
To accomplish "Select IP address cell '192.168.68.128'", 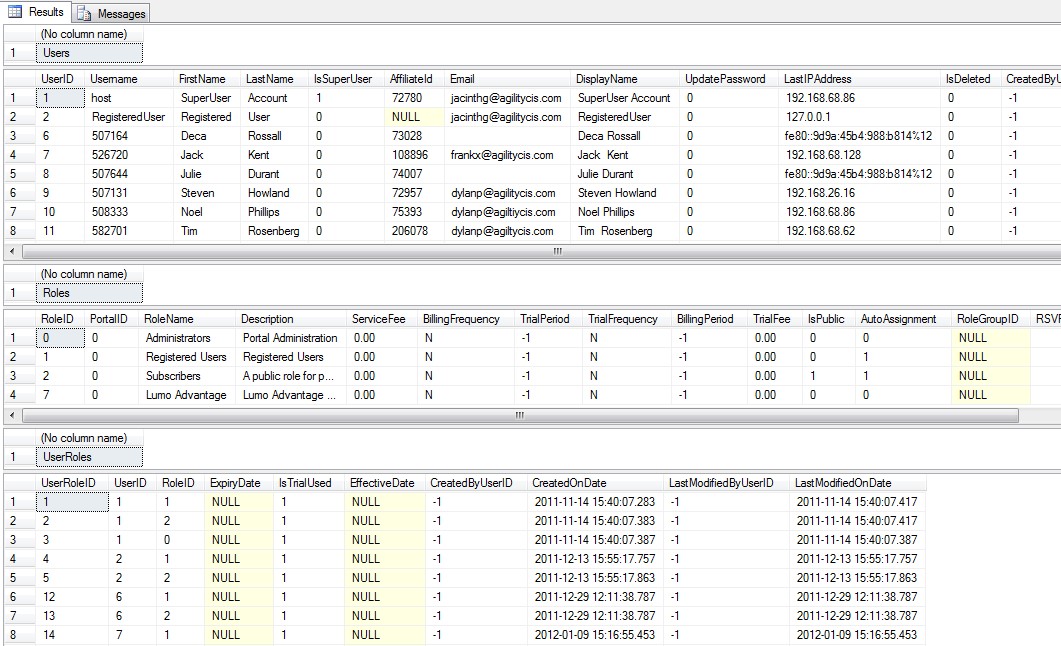I will coord(859,155).
